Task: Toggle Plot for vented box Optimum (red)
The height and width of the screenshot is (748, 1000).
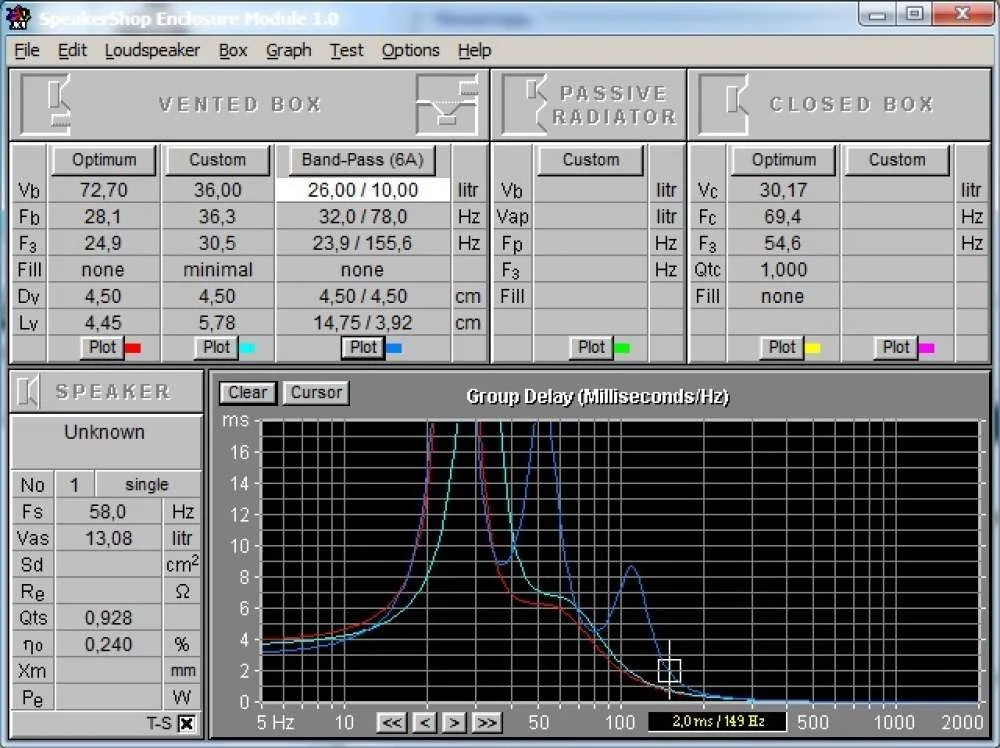Action: (103, 347)
